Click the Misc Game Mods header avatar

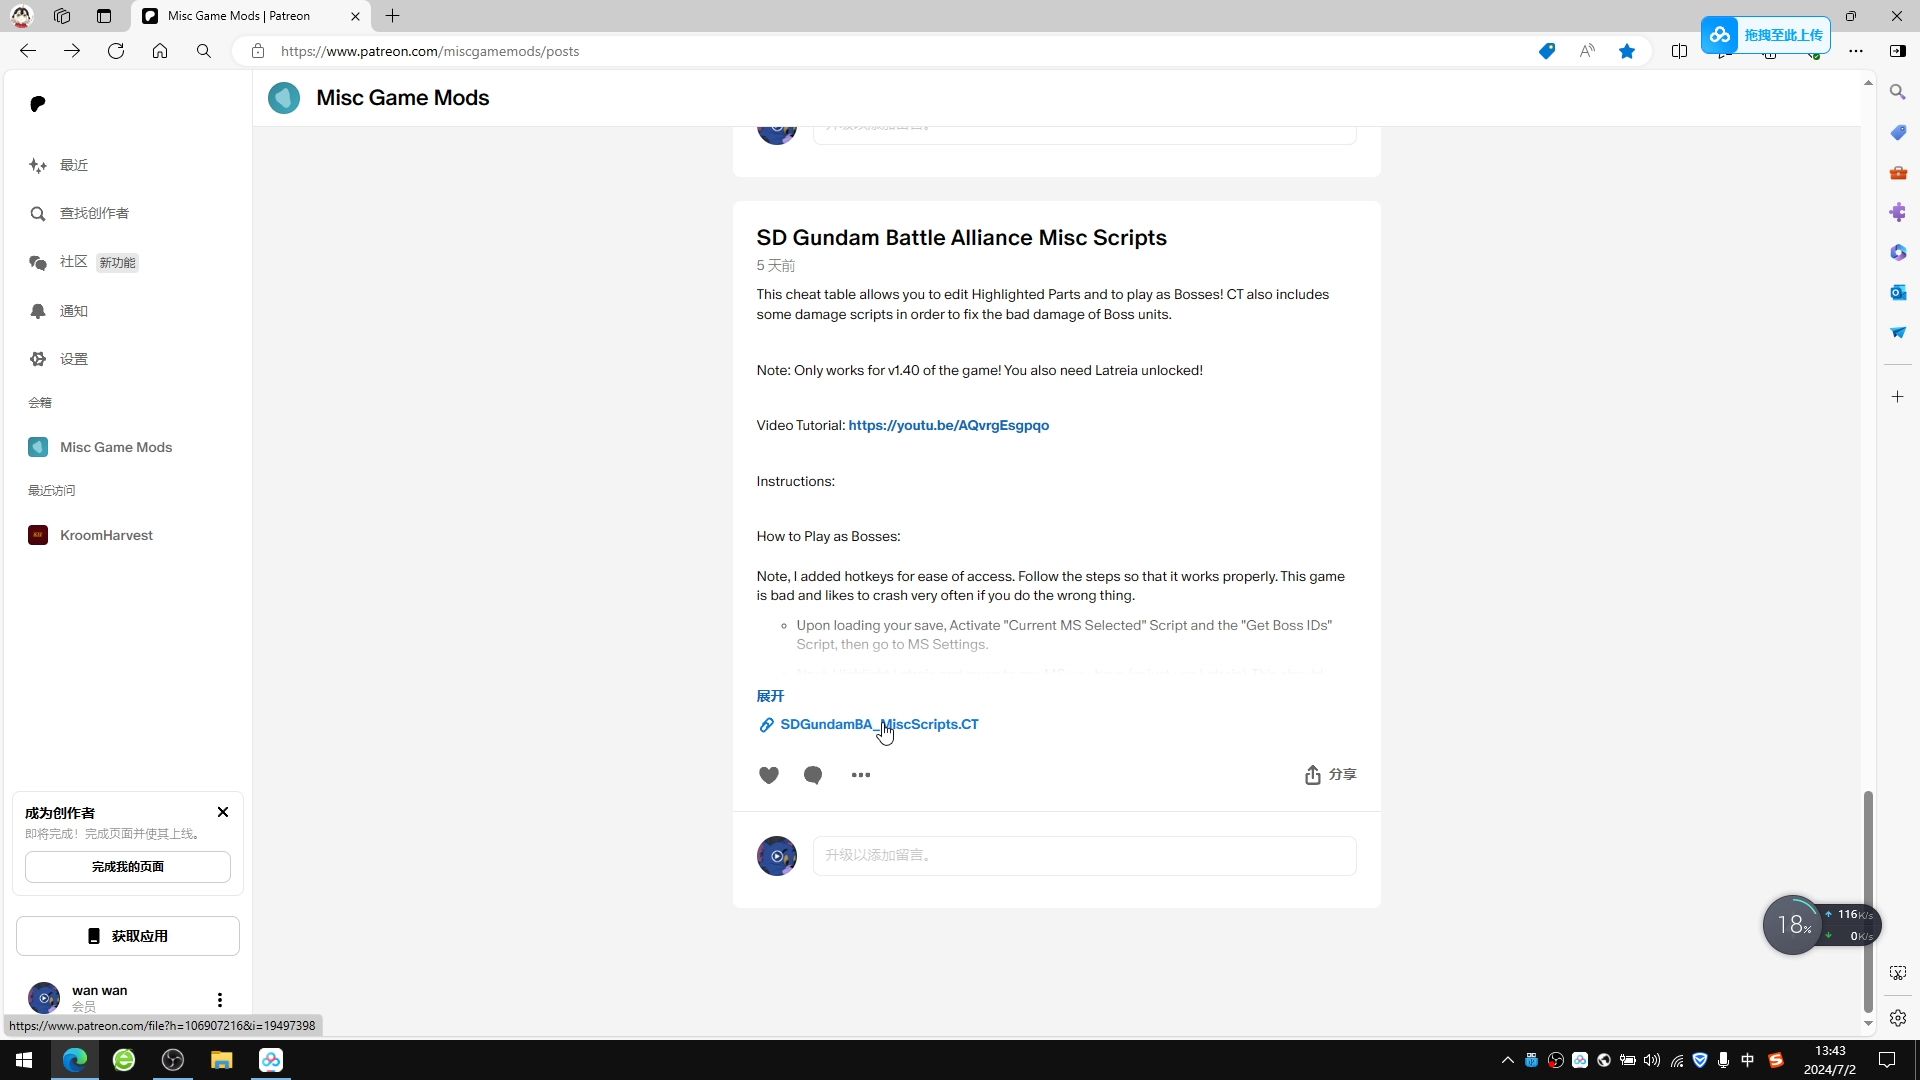284,98
